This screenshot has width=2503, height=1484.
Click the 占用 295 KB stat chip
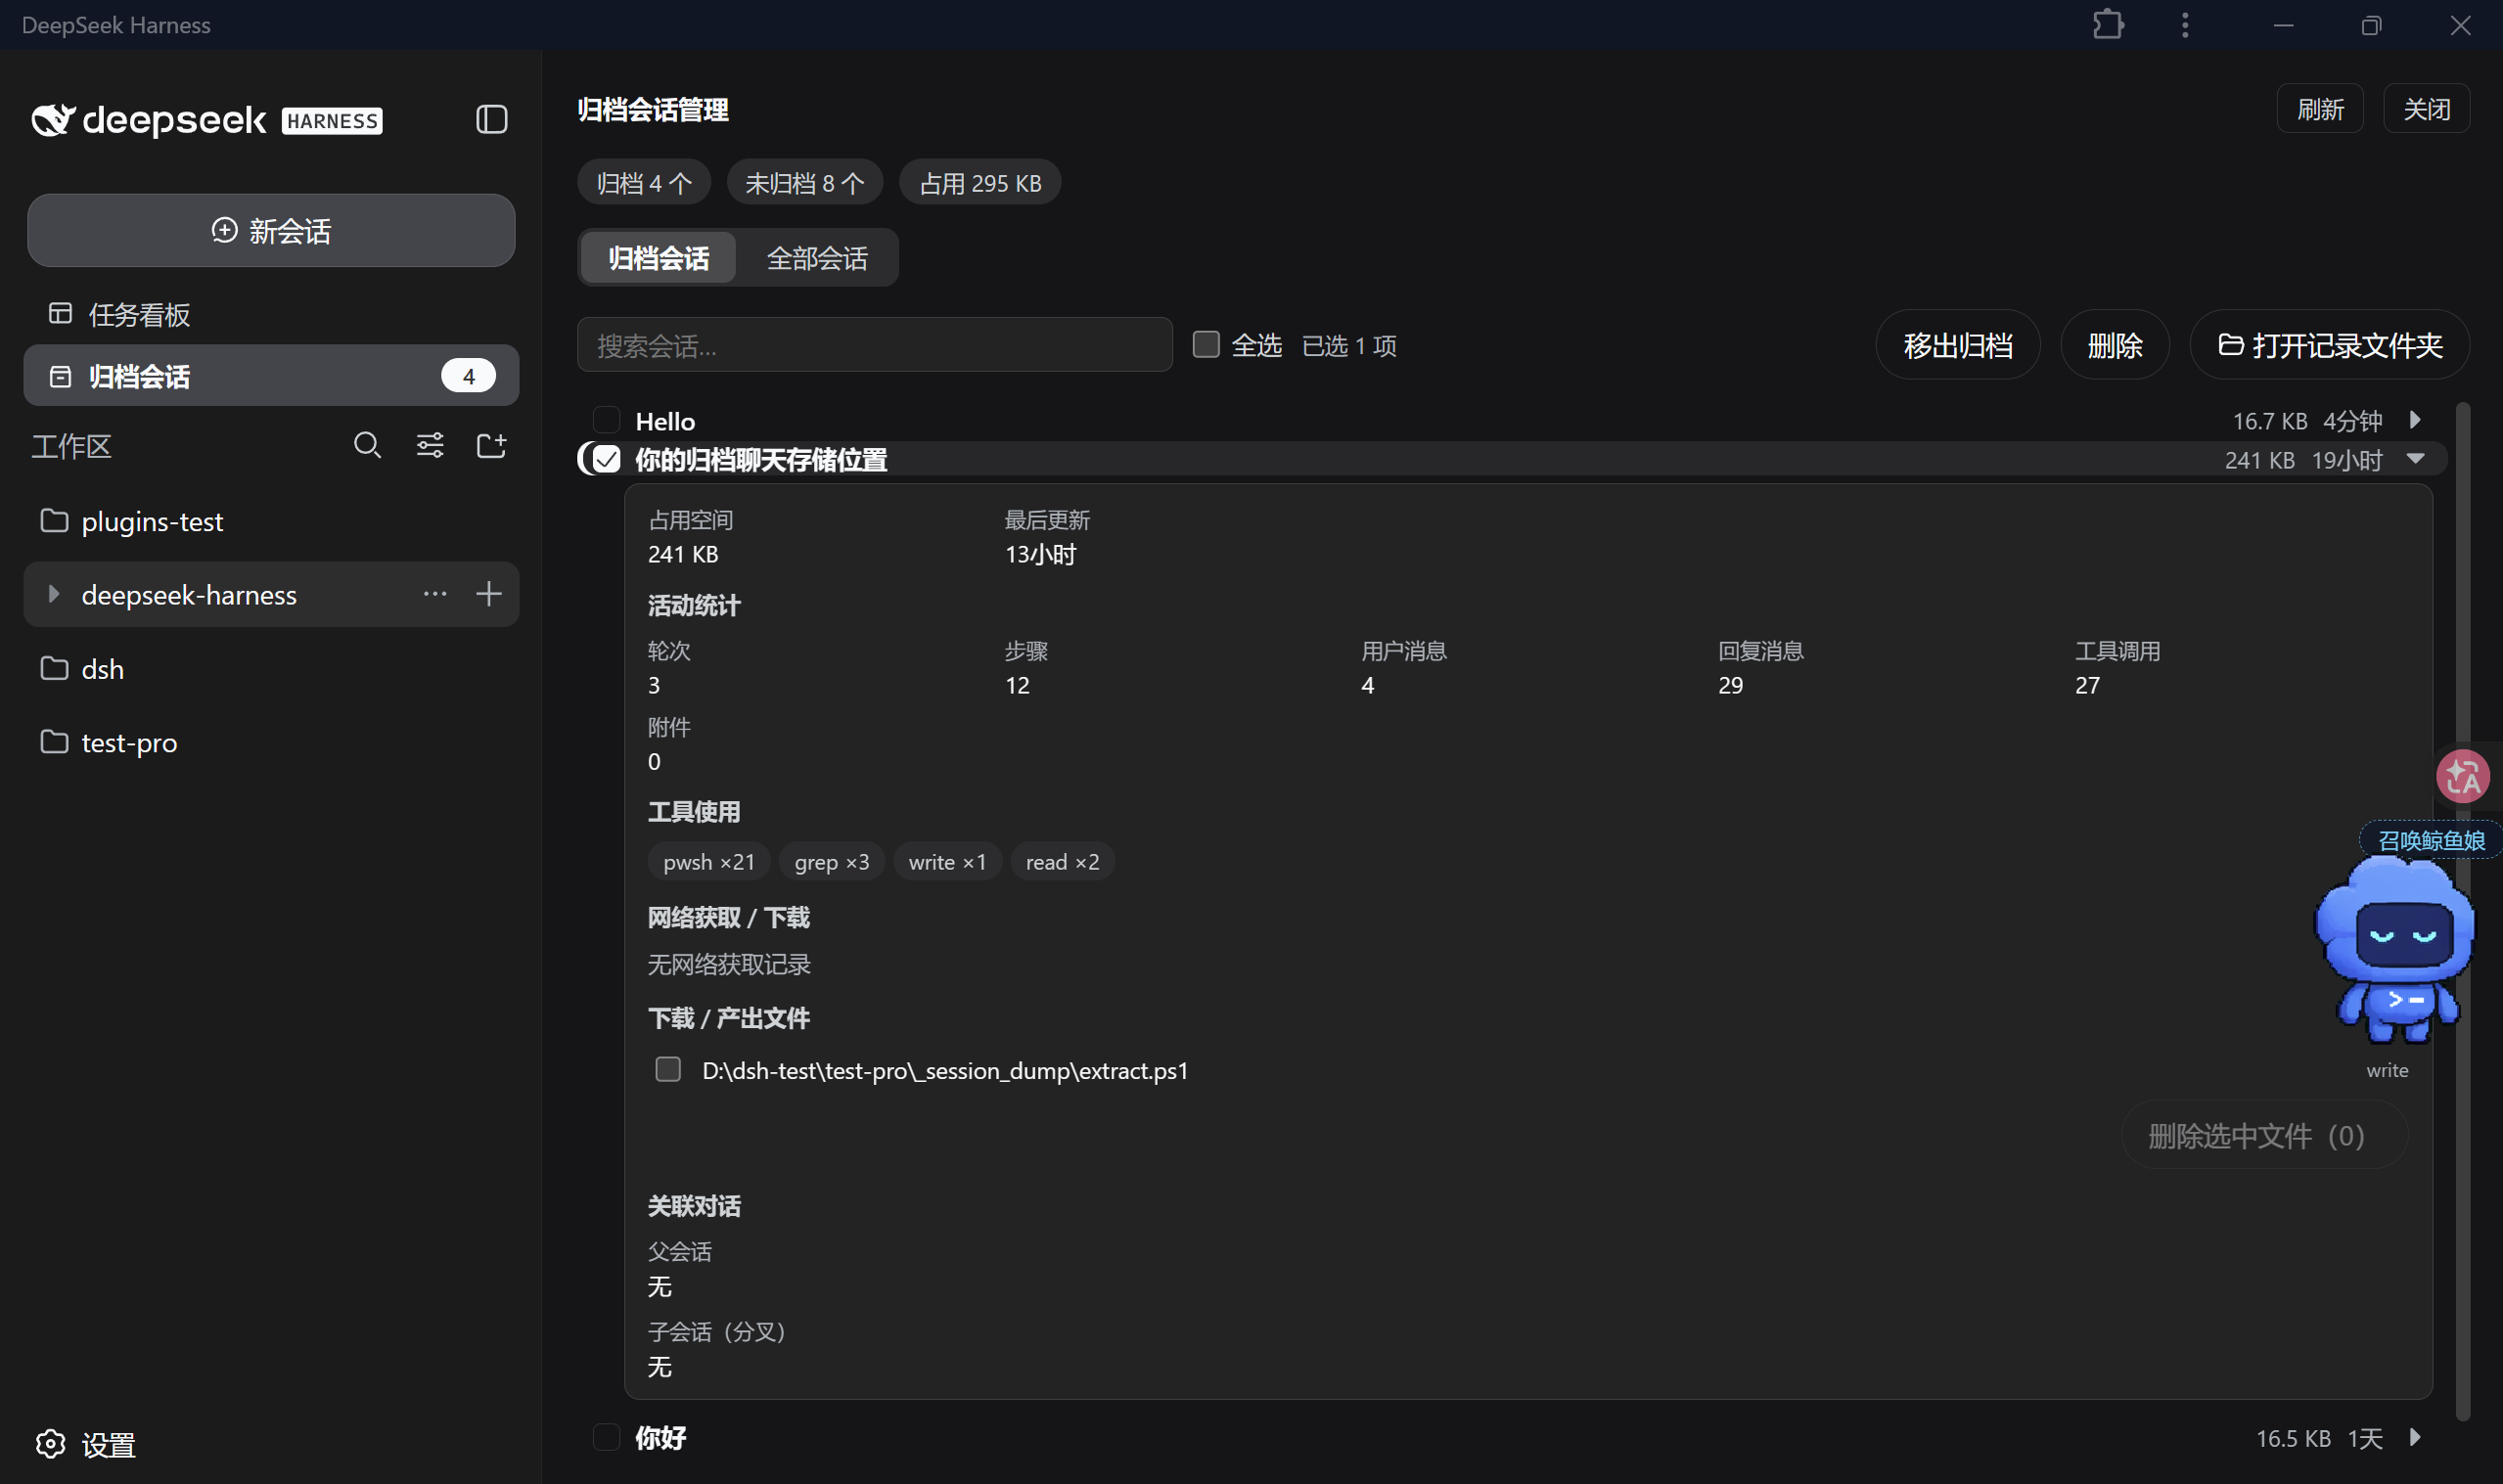(980, 183)
